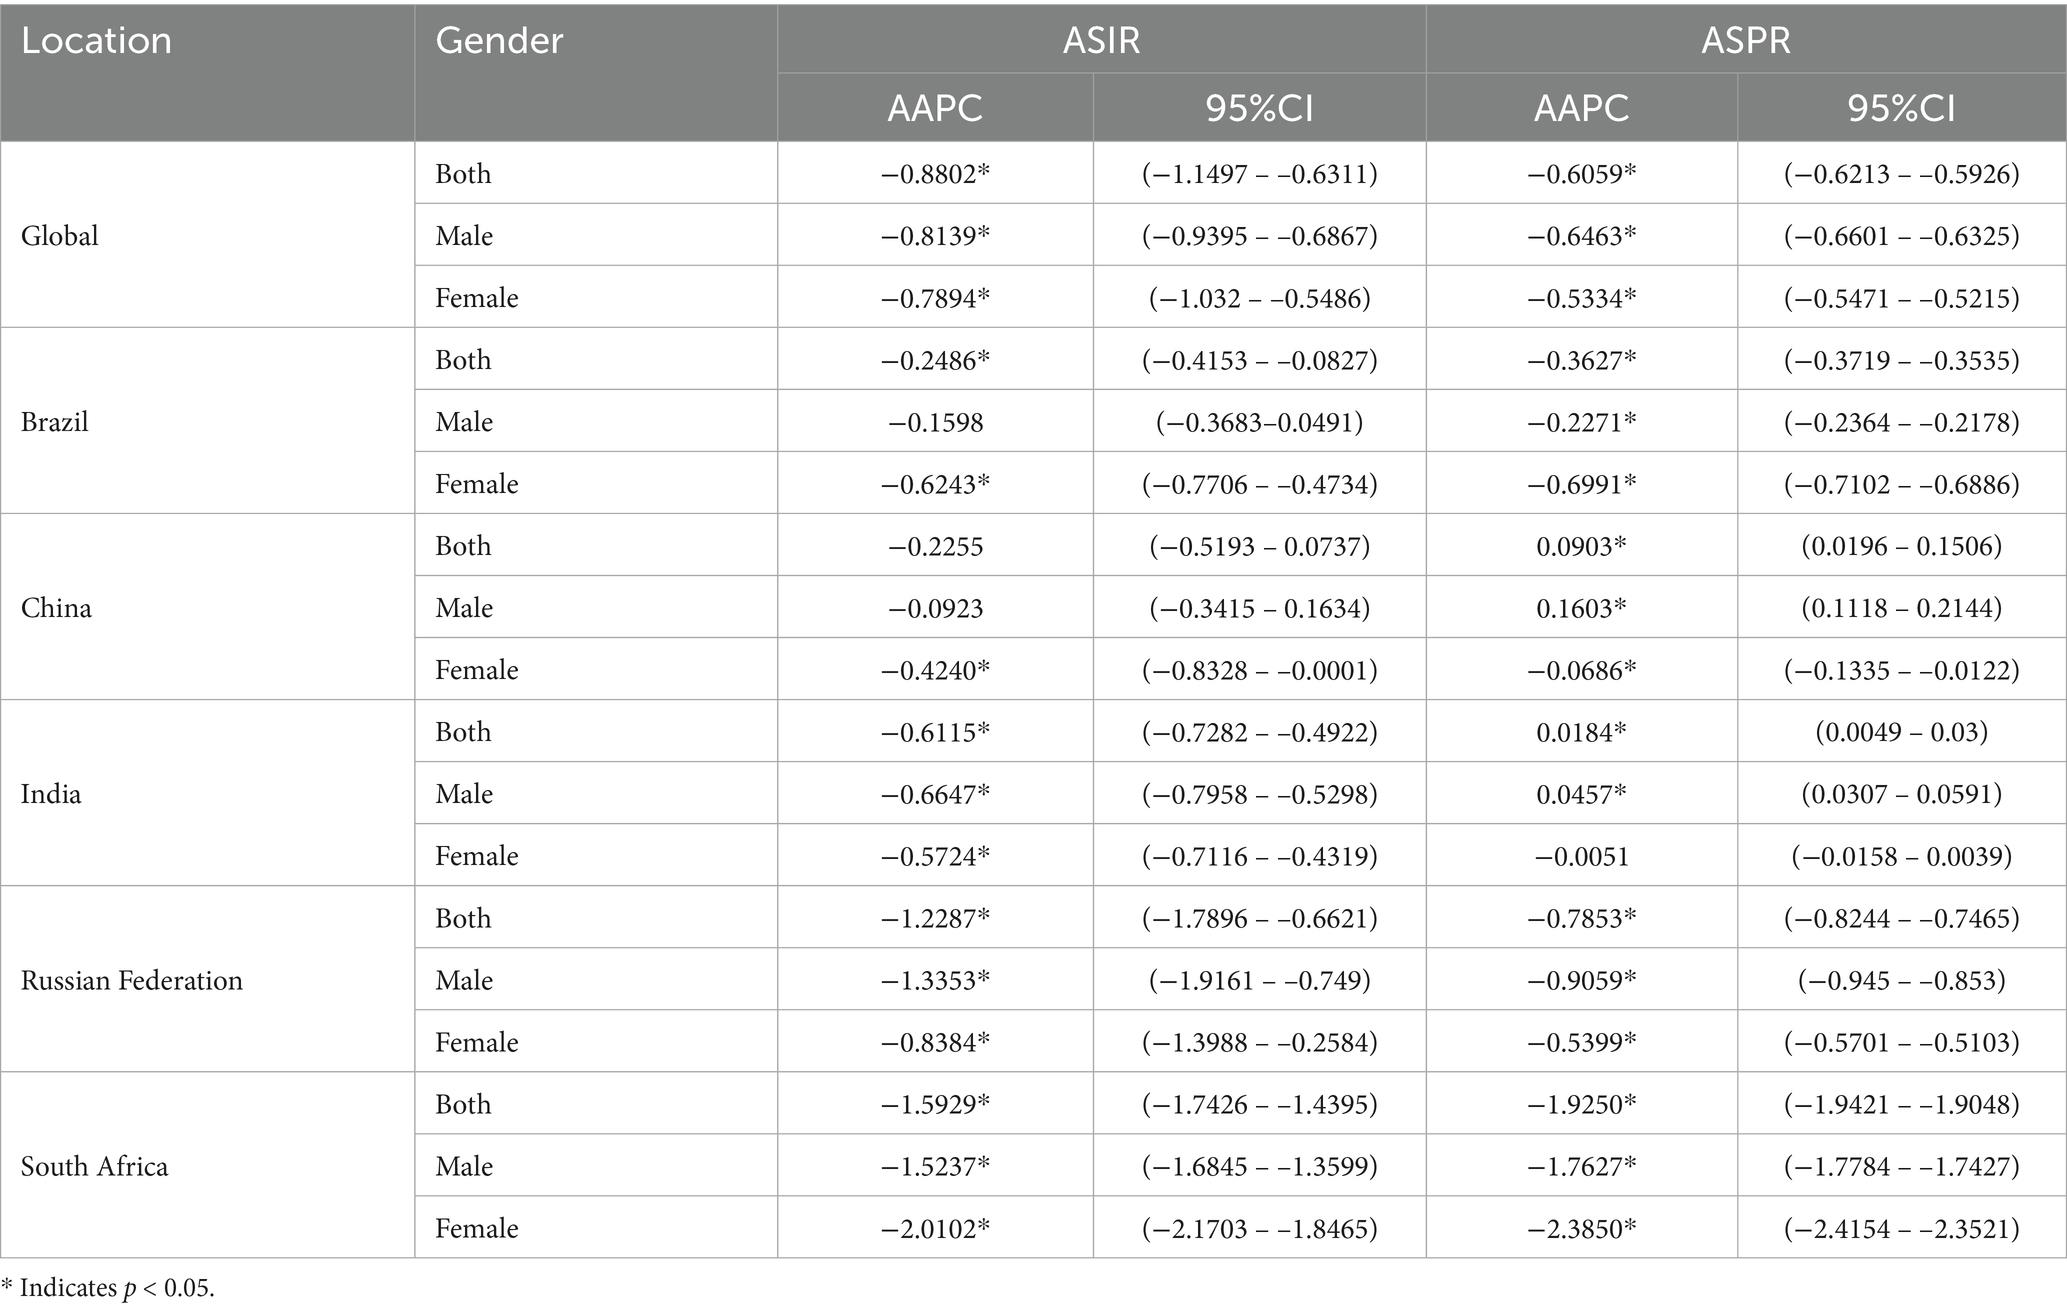Click the AAPC subheader under ASIR

pyautogui.click(x=935, y=108)
